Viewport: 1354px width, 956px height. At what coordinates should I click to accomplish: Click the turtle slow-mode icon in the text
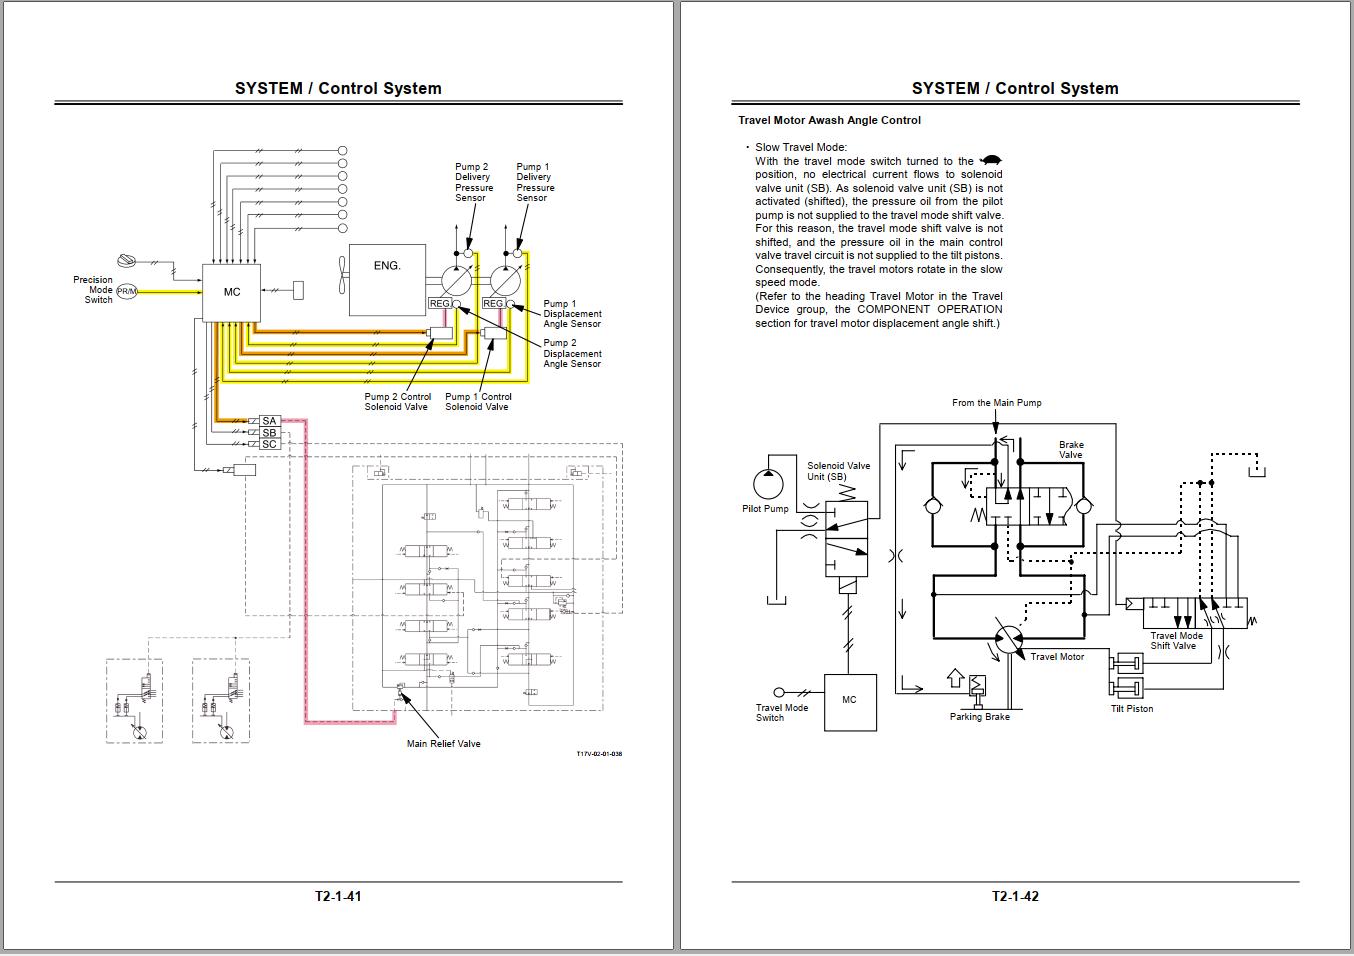coord(990,160)
